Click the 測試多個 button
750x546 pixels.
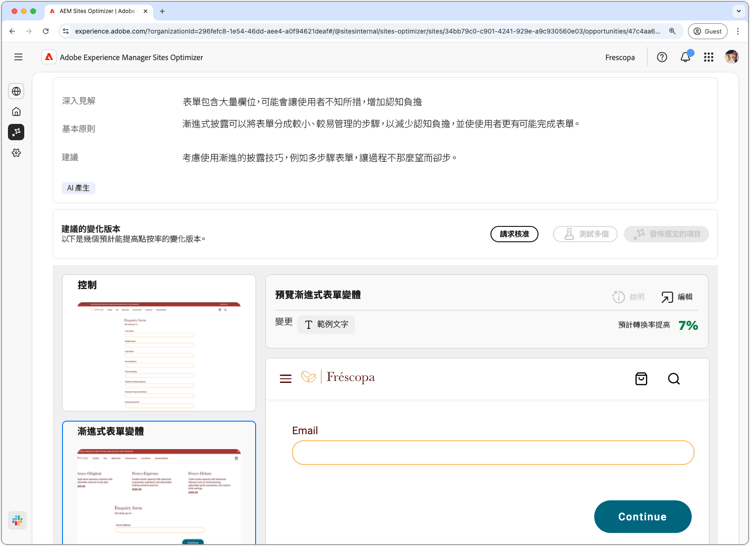(x=585, y=234)
